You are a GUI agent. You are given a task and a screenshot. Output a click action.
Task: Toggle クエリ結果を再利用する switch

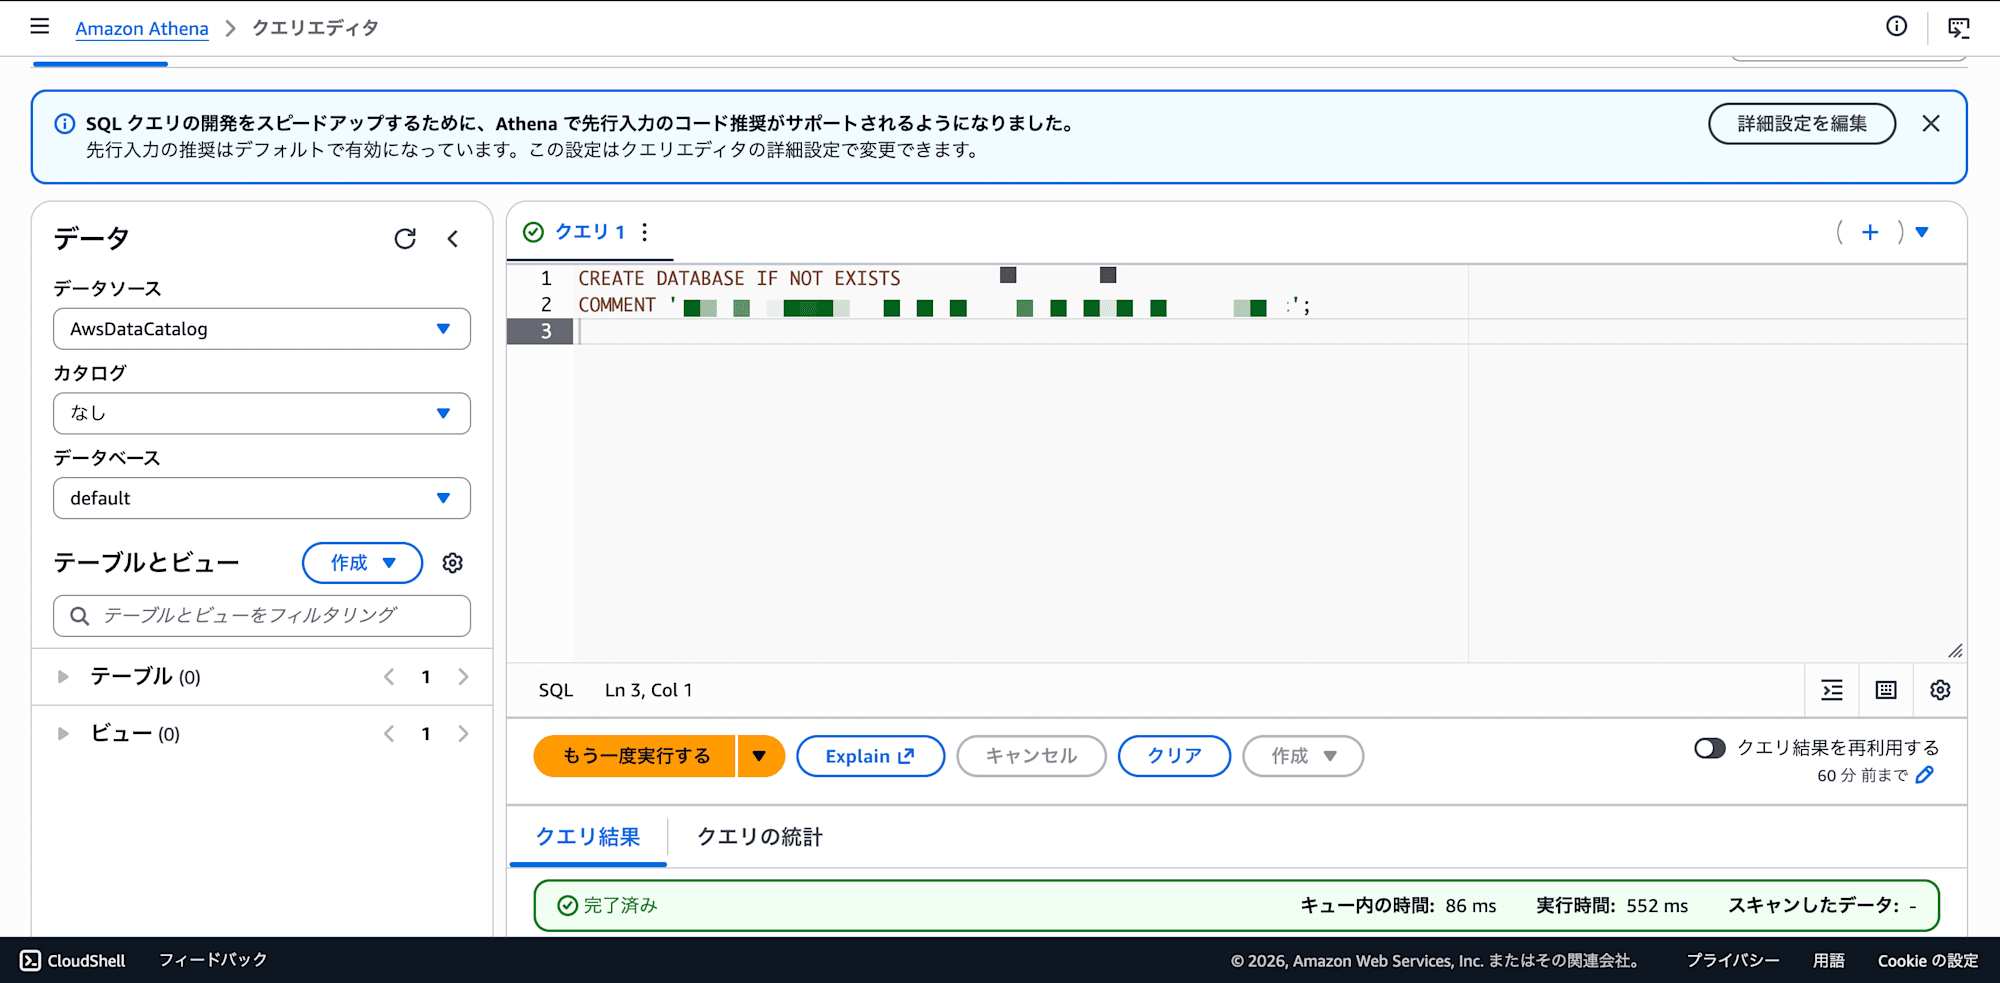click(1709, 748)
